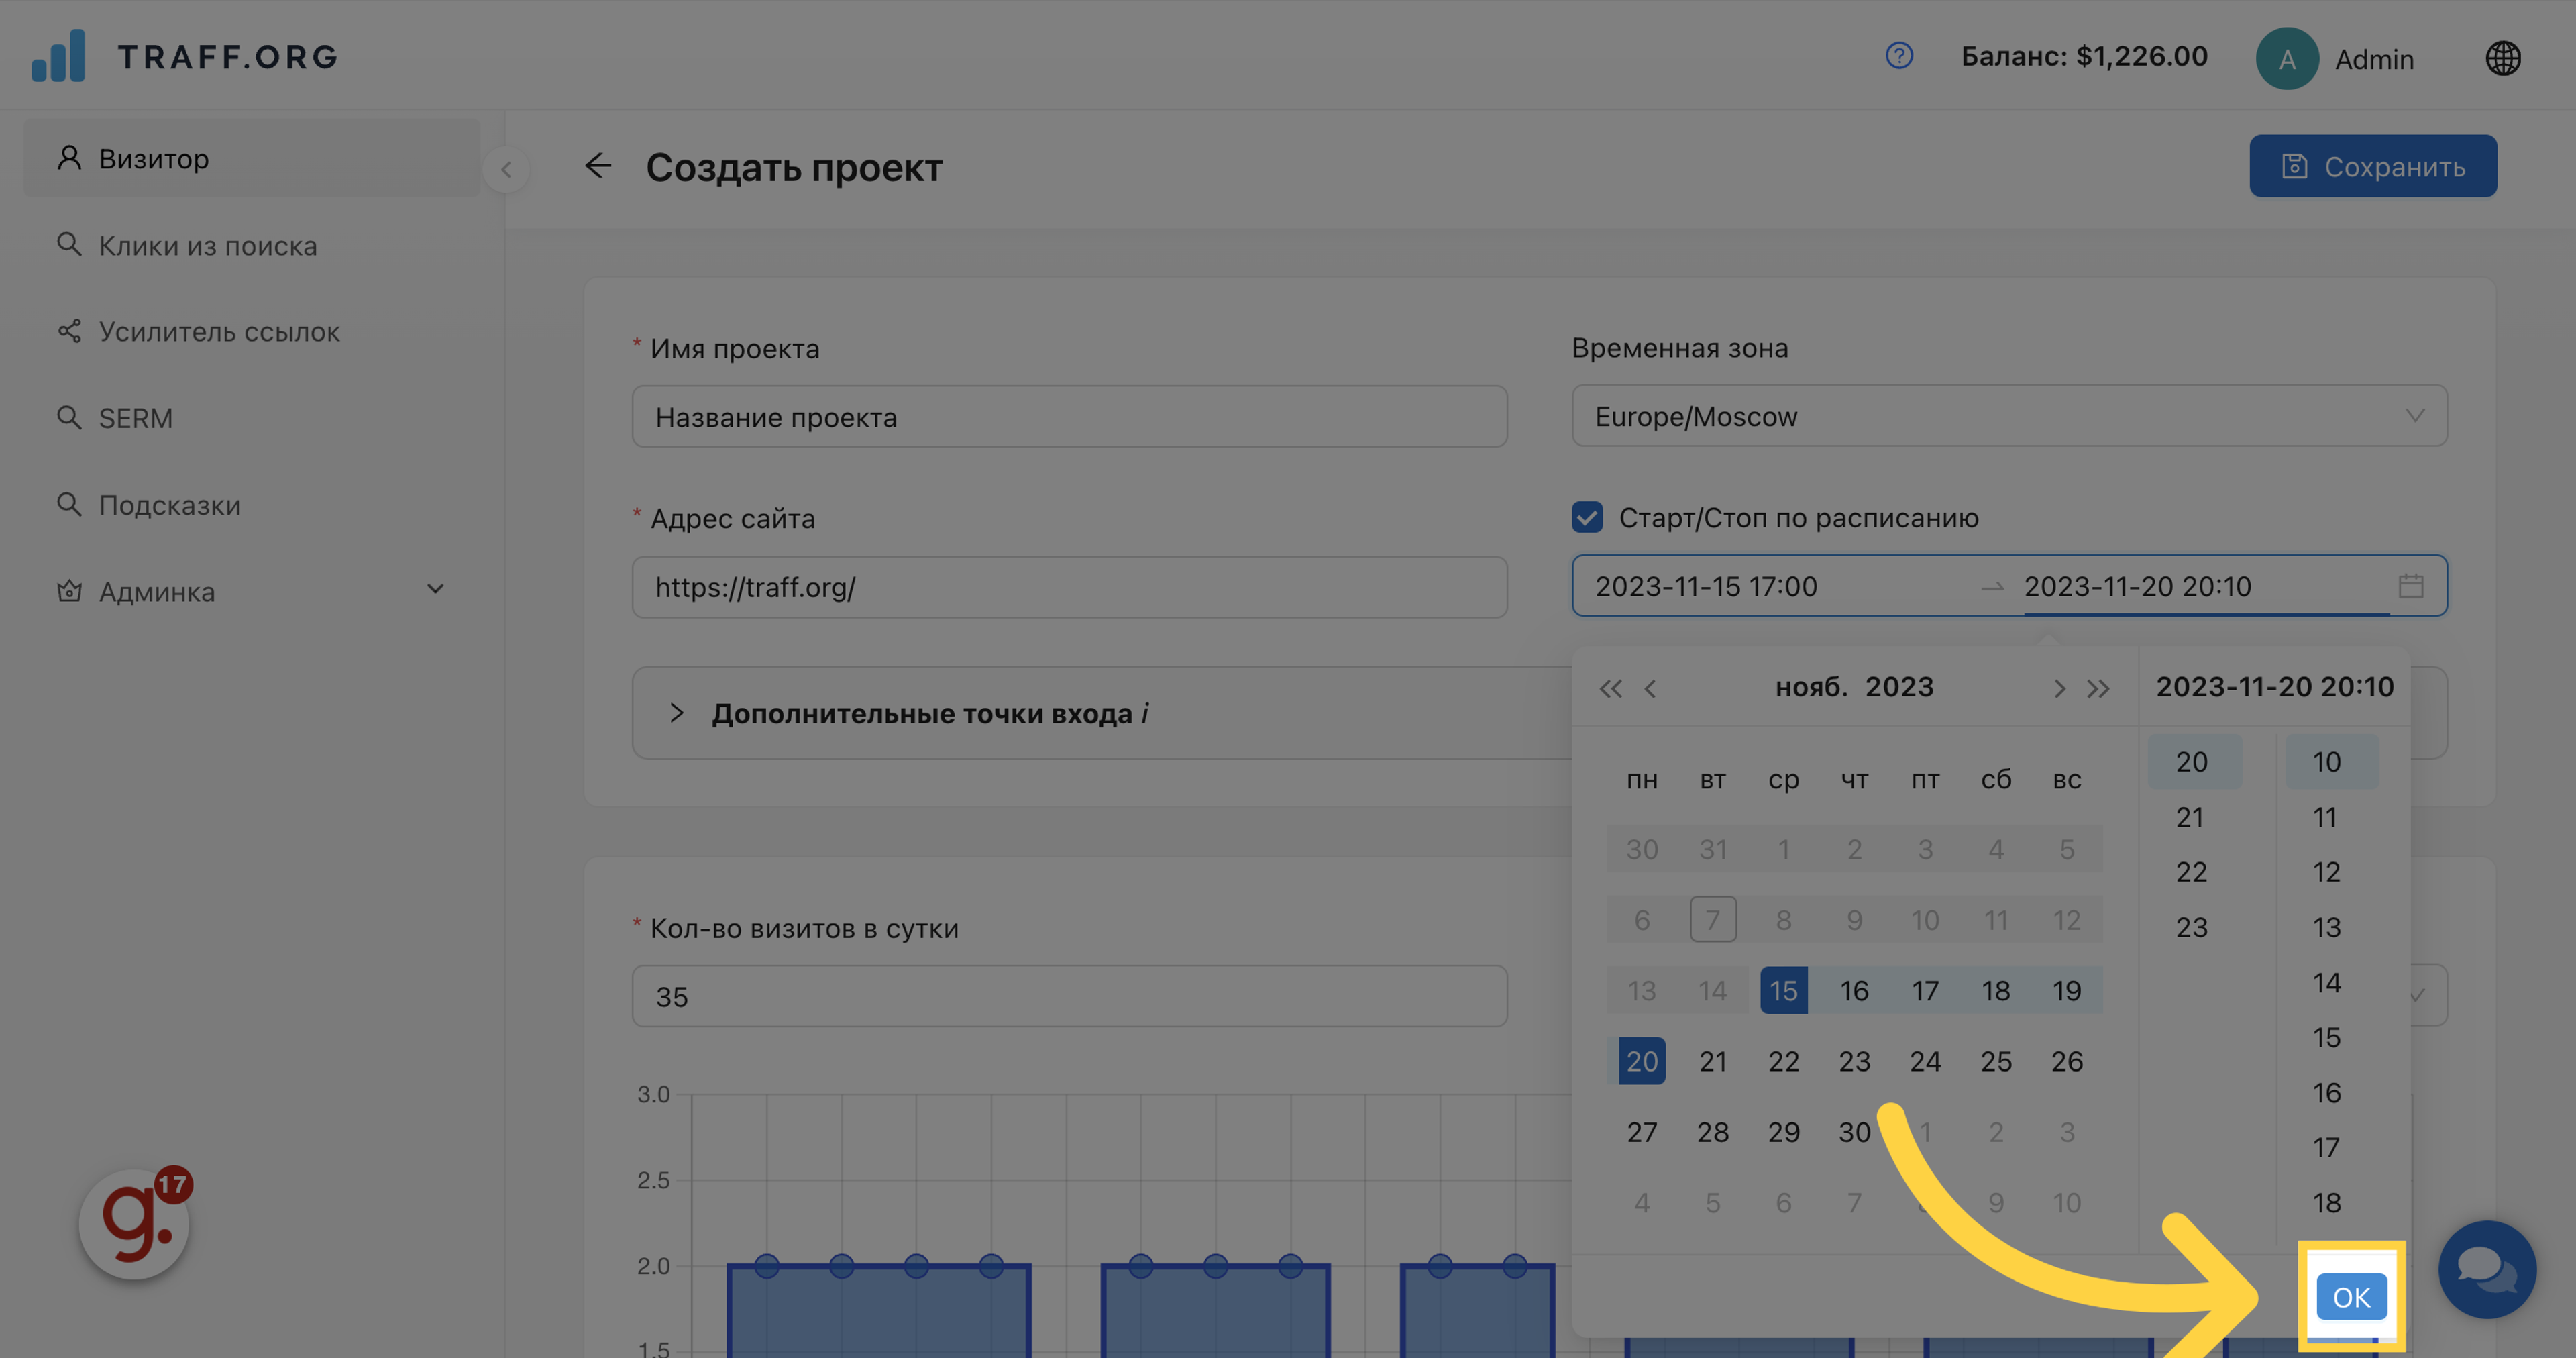Focus the Кол-во визитов в сутки field

tap(1069, 996)
